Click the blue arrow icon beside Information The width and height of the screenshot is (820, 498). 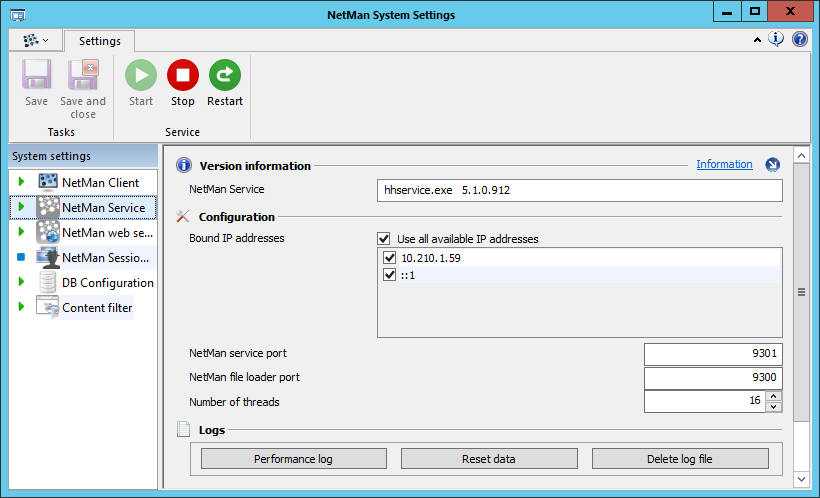coord(772,165)
